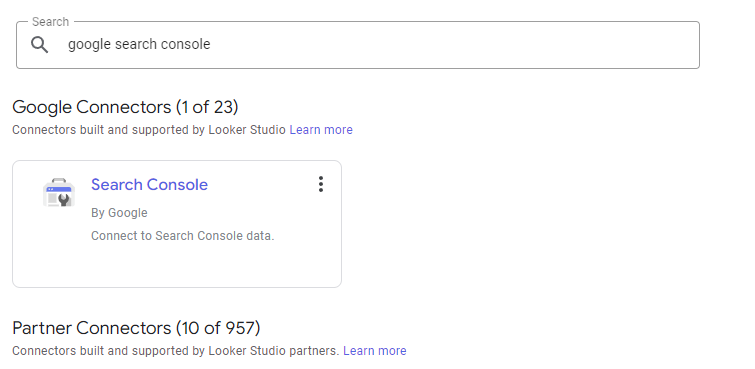Click the "(10 of 957)" partner connector count
The height and width of the screenshot is (369, 755).
click(x=218, y=328)
